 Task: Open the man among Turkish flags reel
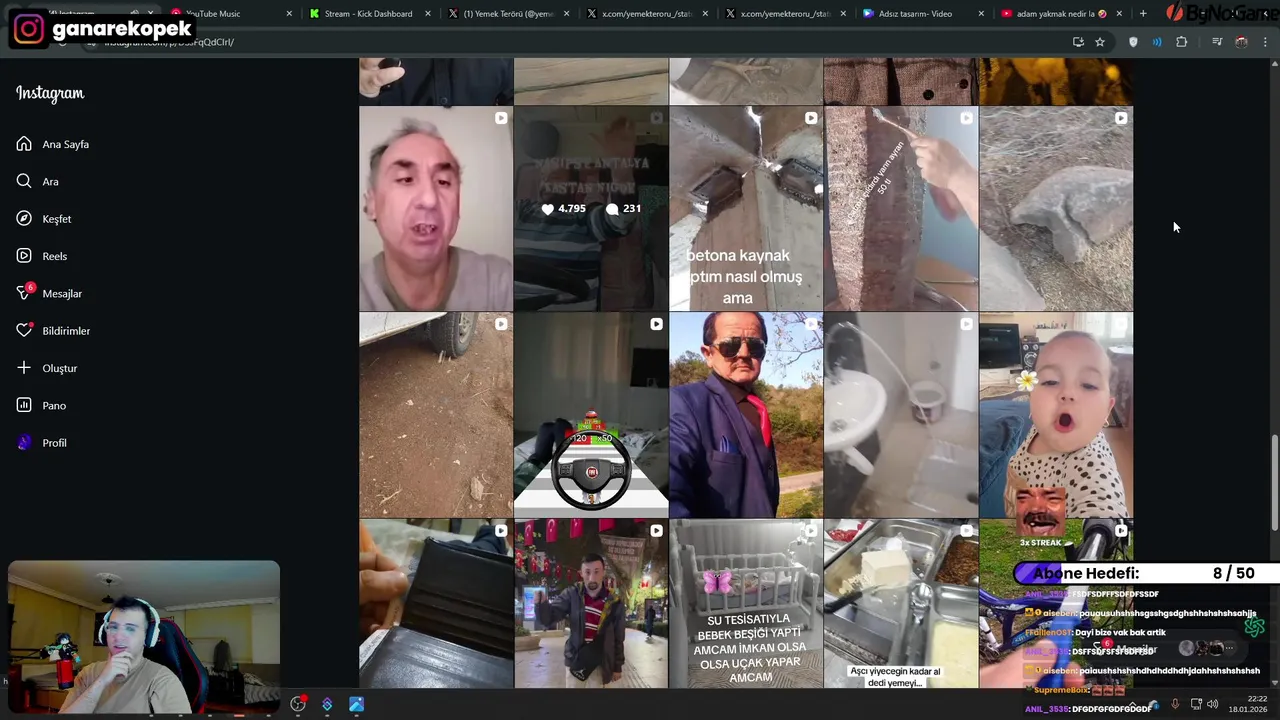click(591, 603)
